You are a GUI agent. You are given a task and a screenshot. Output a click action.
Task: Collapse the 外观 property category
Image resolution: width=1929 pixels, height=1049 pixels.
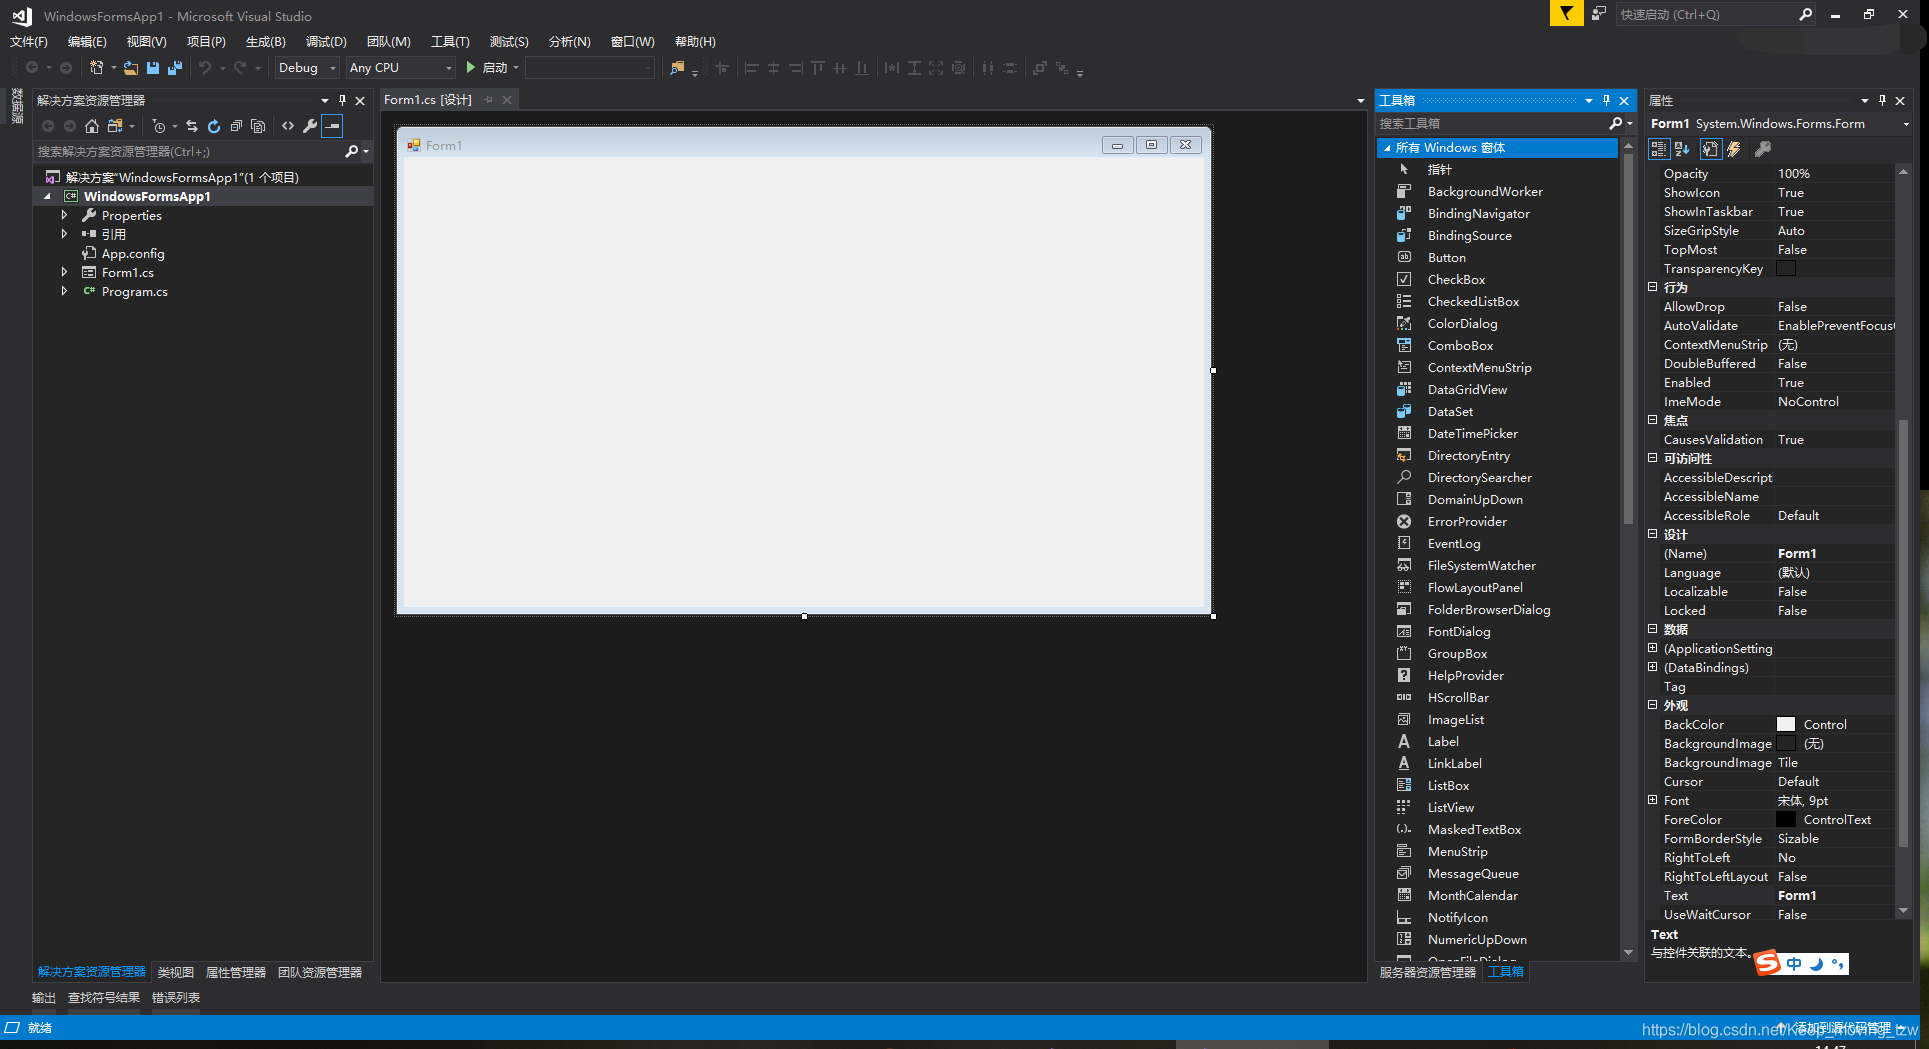[1653, 705]
